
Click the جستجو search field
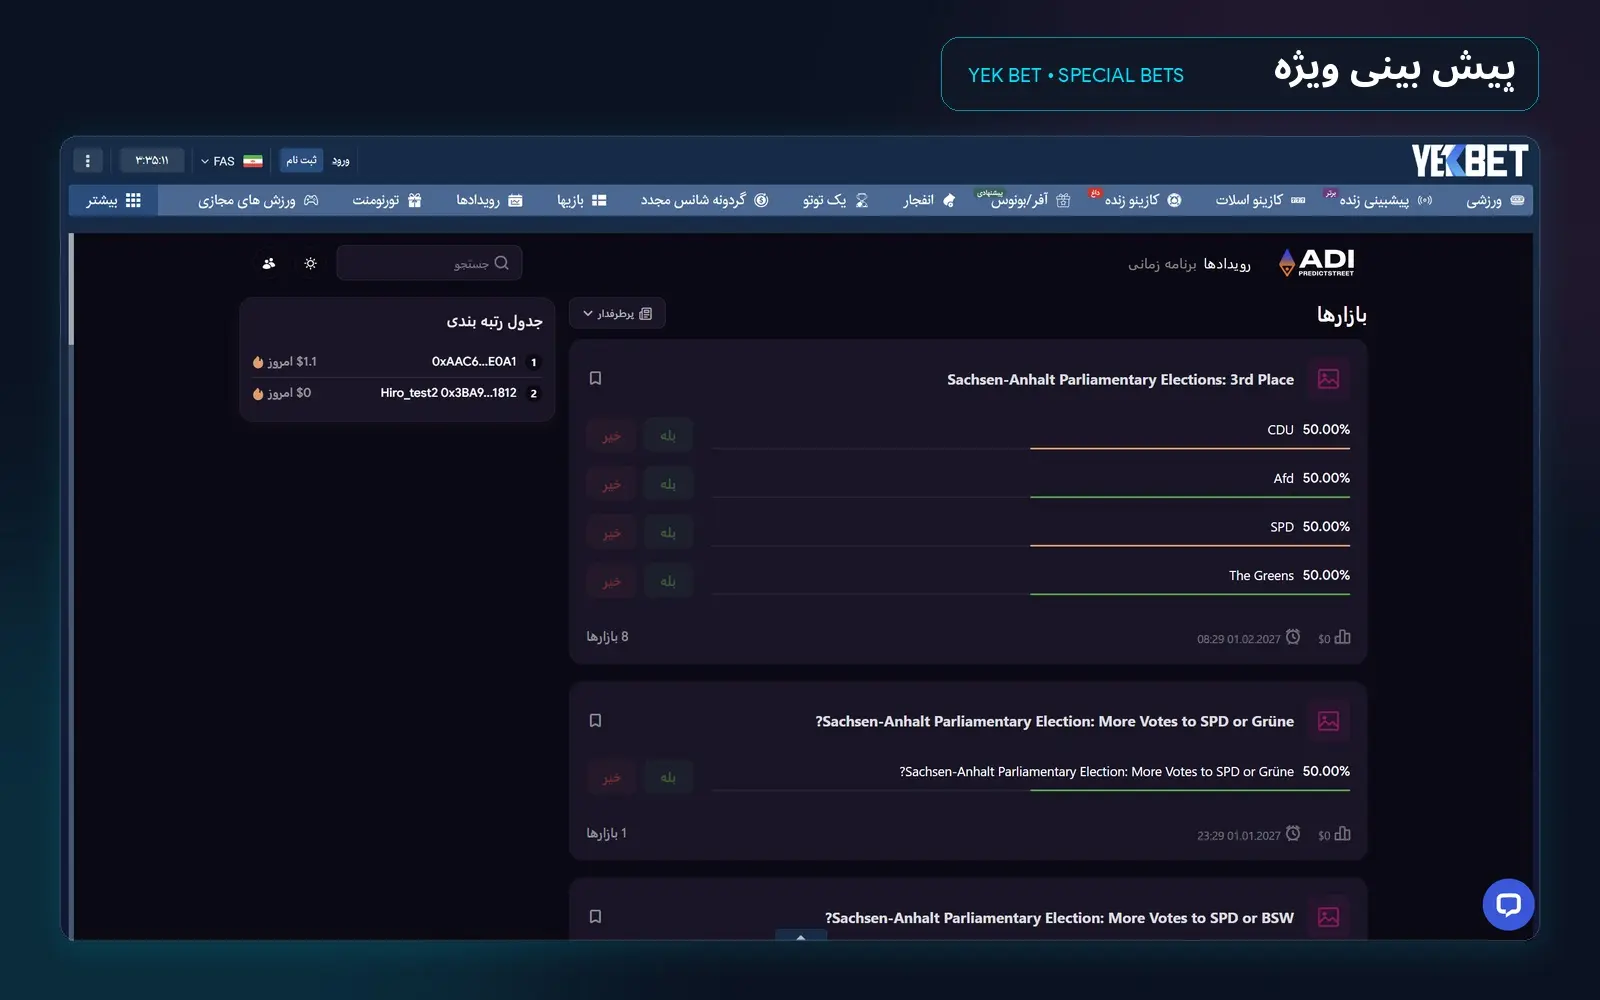click(430, 263)
